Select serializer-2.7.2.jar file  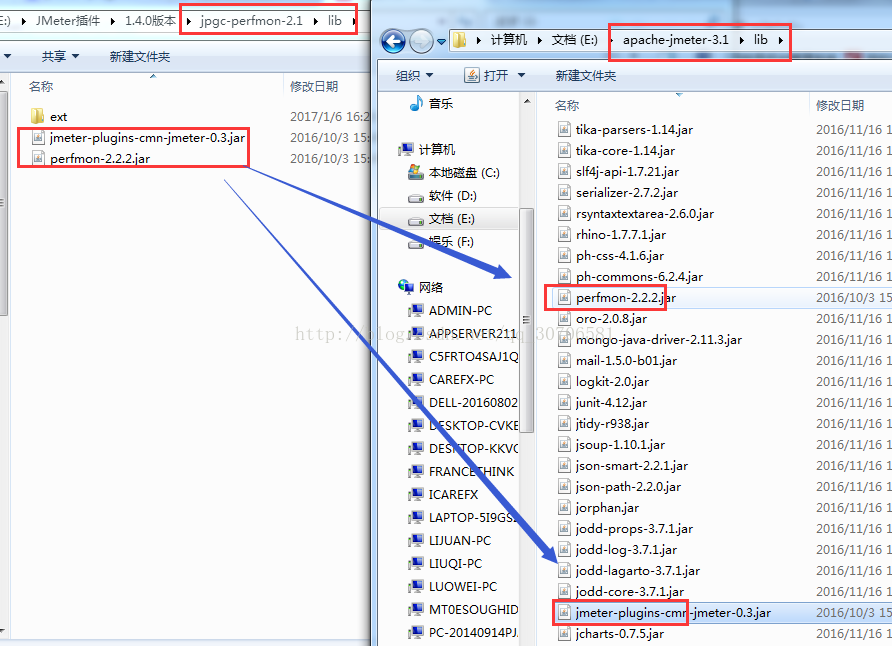[x=618, y=193]
